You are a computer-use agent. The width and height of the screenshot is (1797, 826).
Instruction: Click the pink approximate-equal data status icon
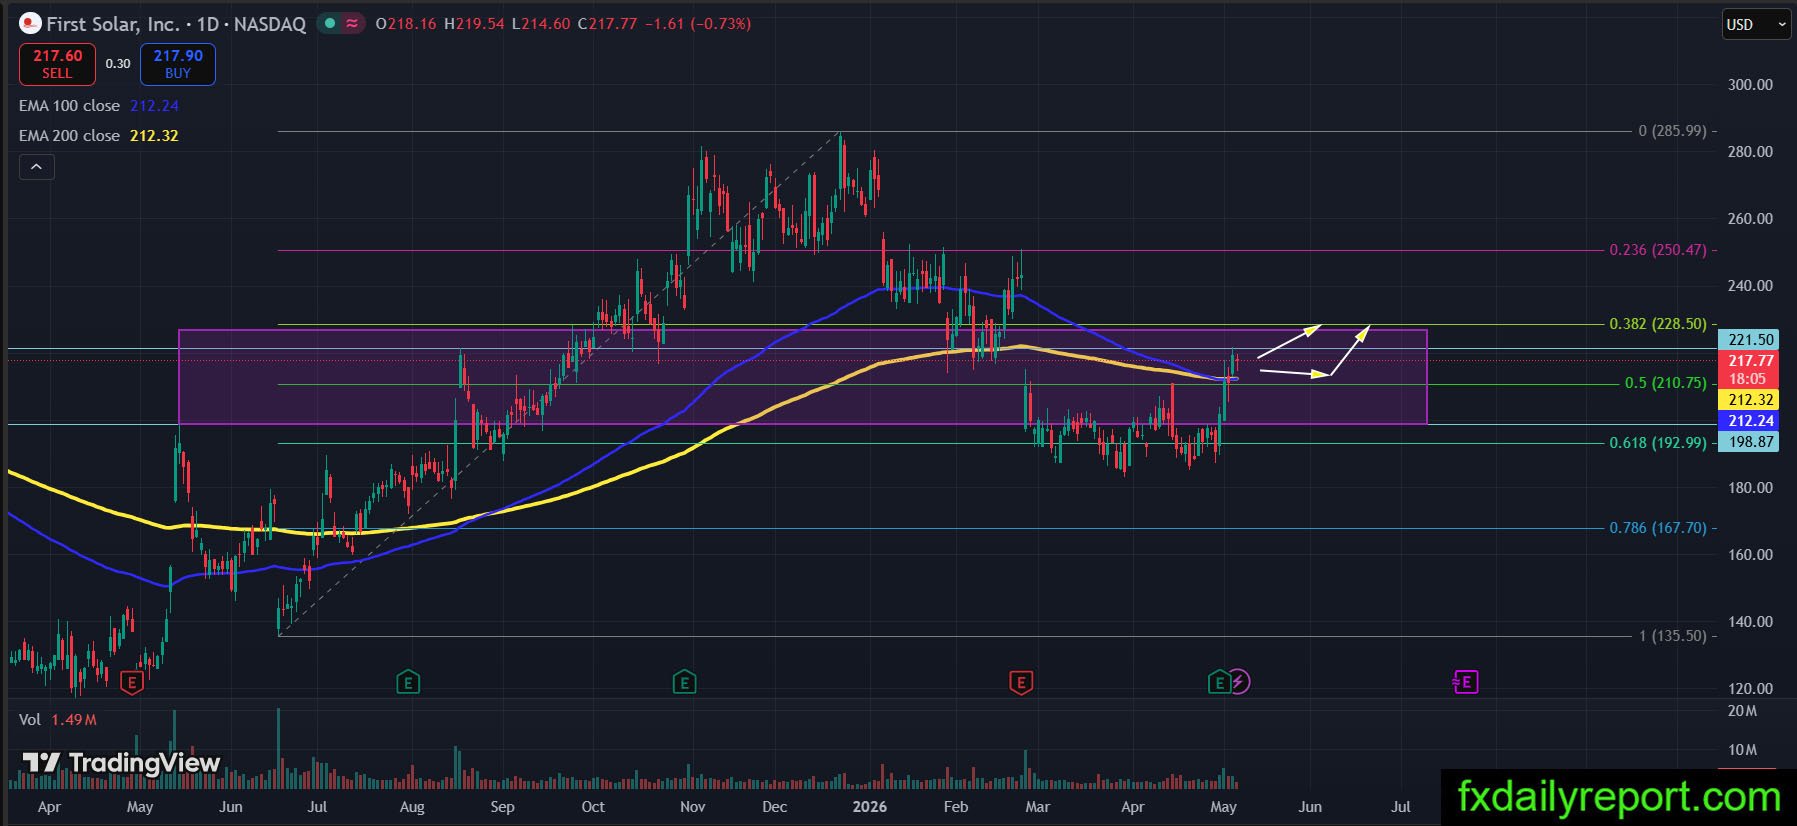tap(352, 23)
